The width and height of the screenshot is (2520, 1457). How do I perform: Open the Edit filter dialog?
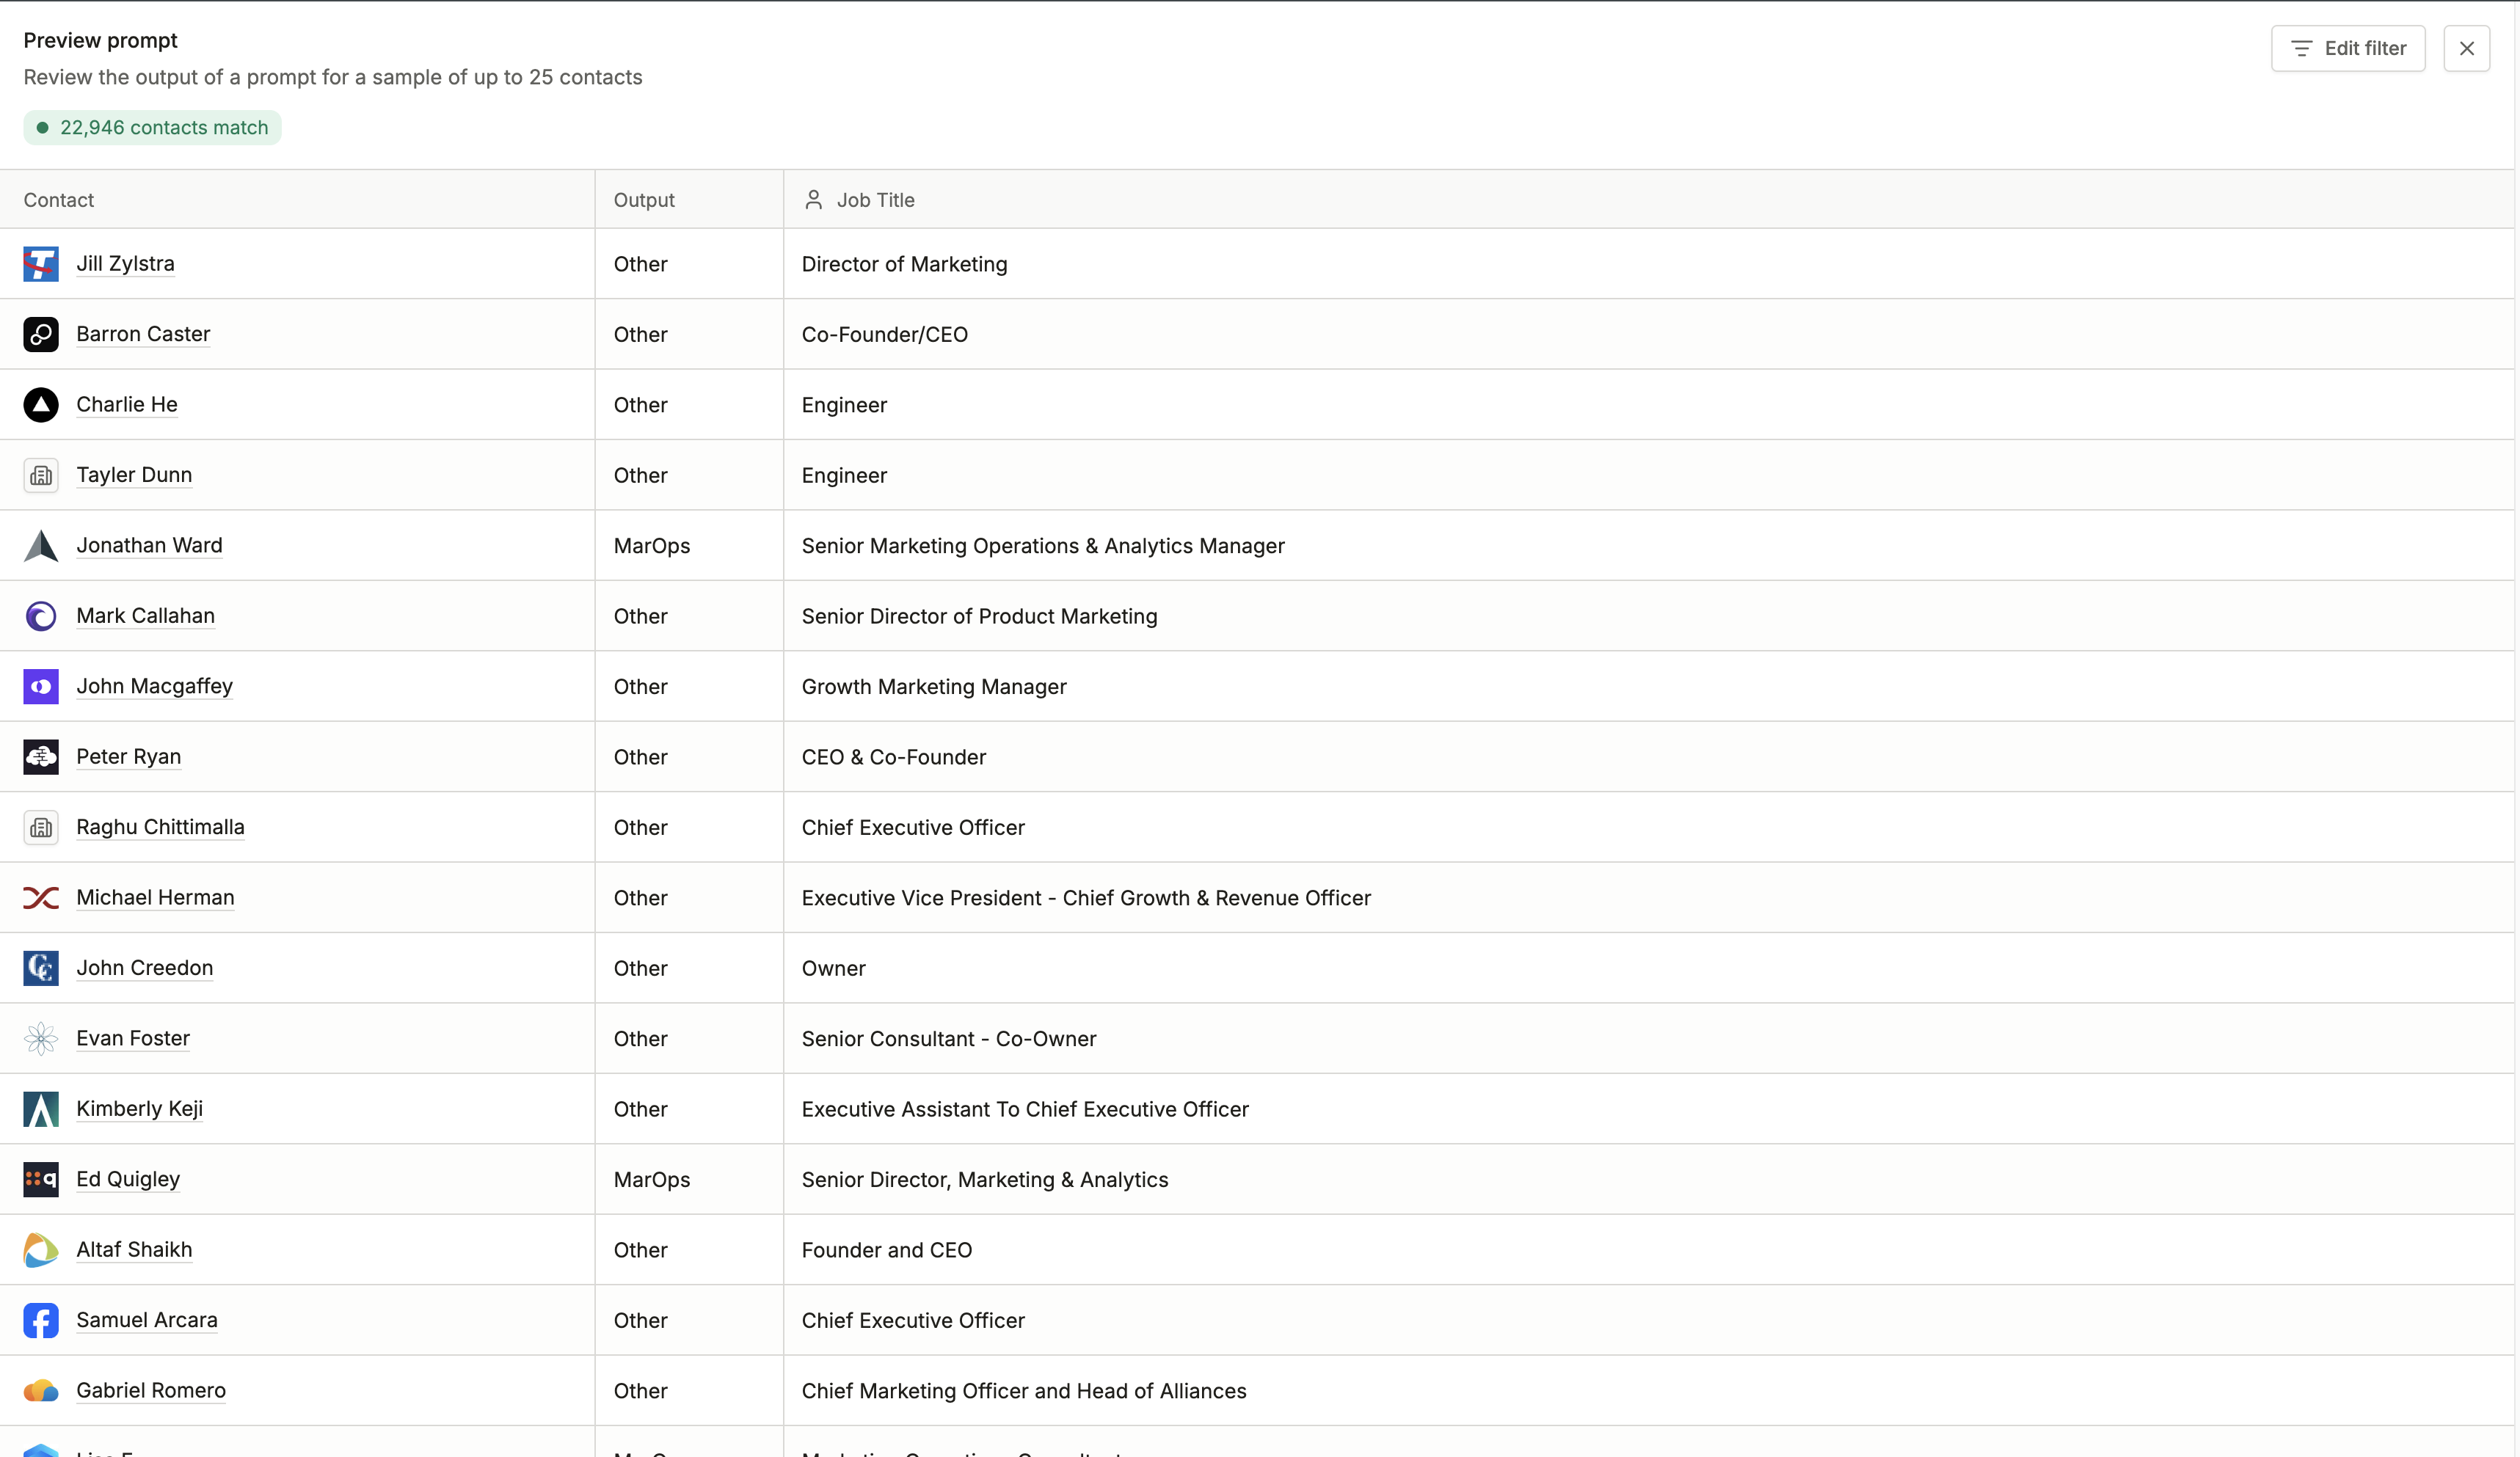(2348, 48)
